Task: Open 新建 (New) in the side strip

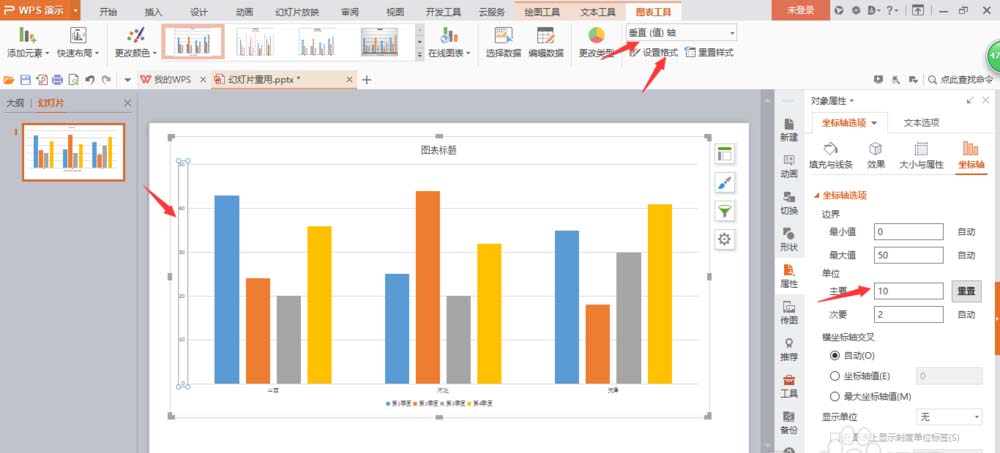Action: point(789,130)
